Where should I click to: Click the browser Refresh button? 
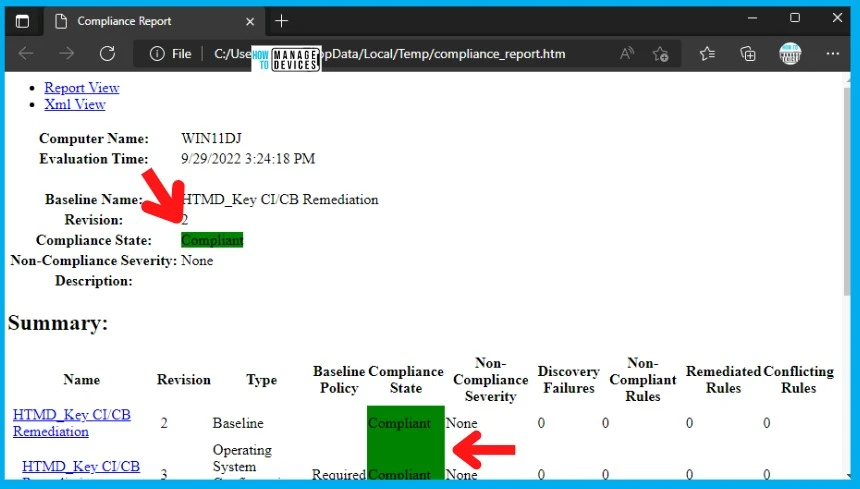coord(107,54)
